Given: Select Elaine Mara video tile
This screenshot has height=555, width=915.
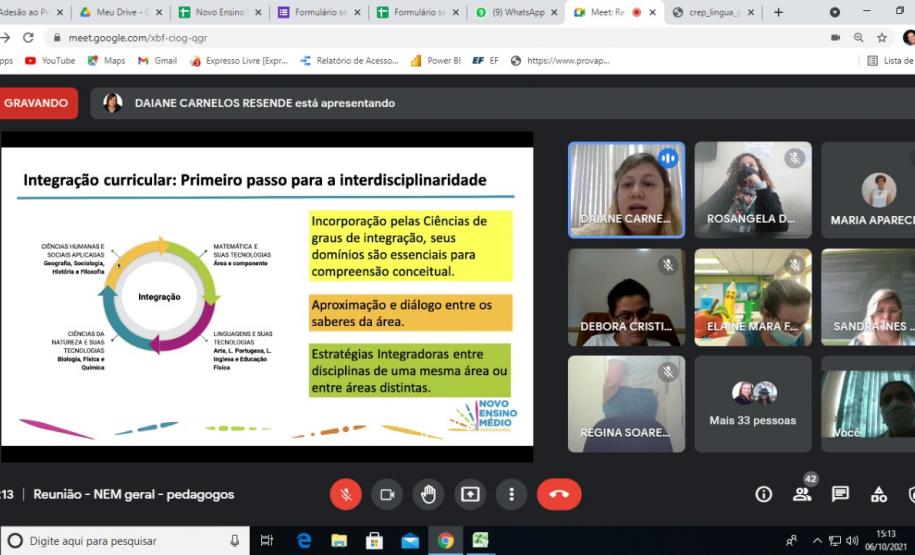Looking at the screenshot, I should [753, 297].
